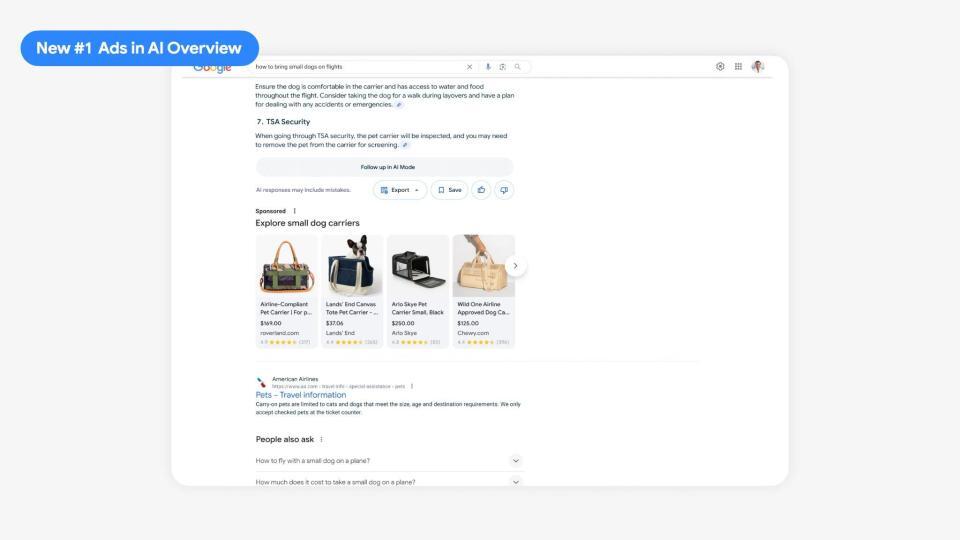Open Google settings gear icon
The image size is (960, 540).
720,66
